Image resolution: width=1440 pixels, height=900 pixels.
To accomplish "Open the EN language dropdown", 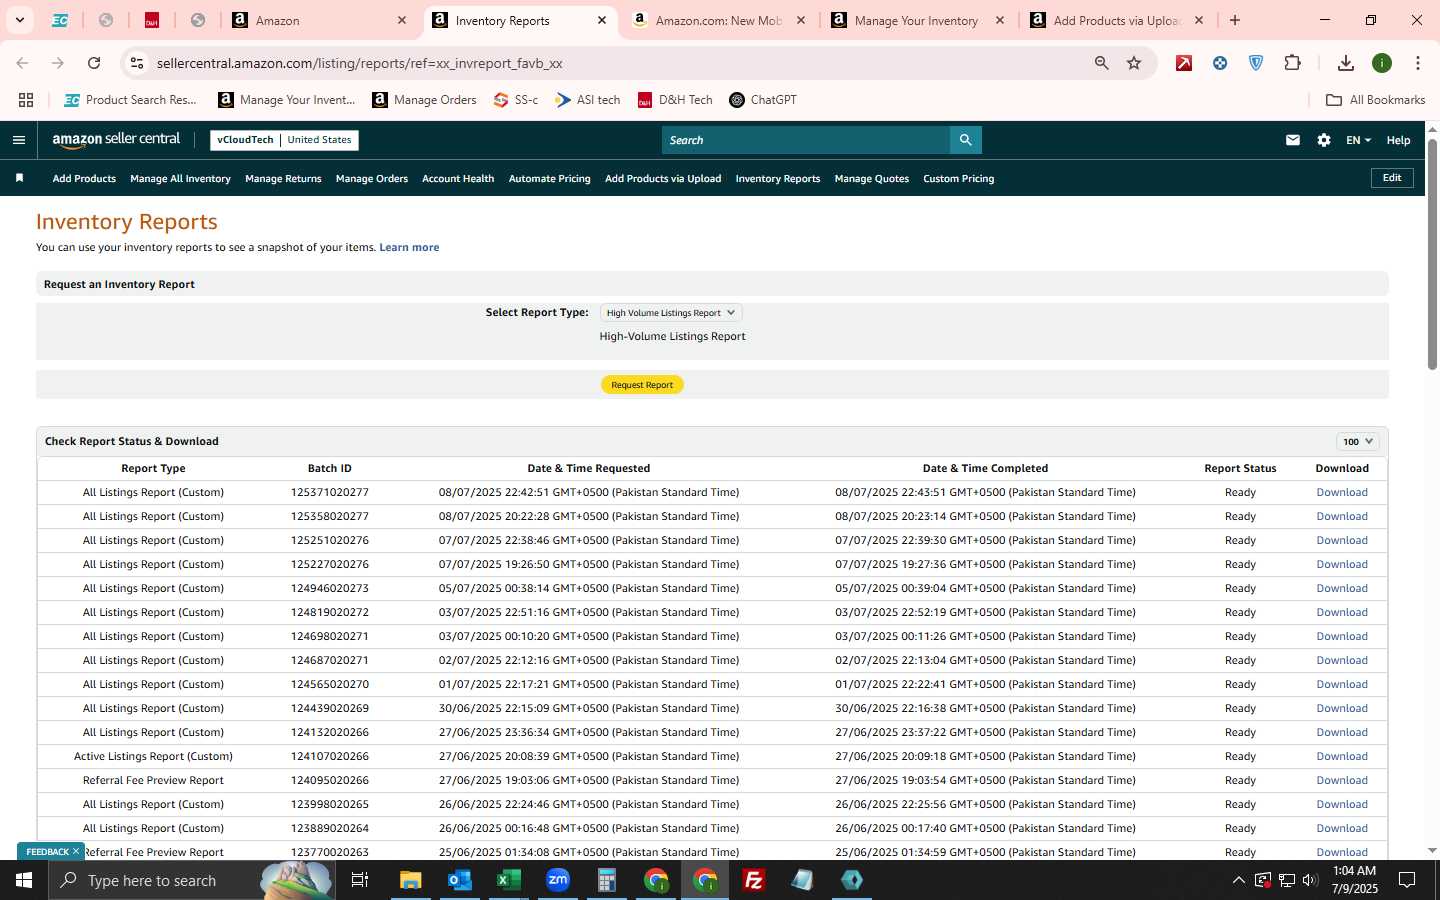I will 1358,140.
